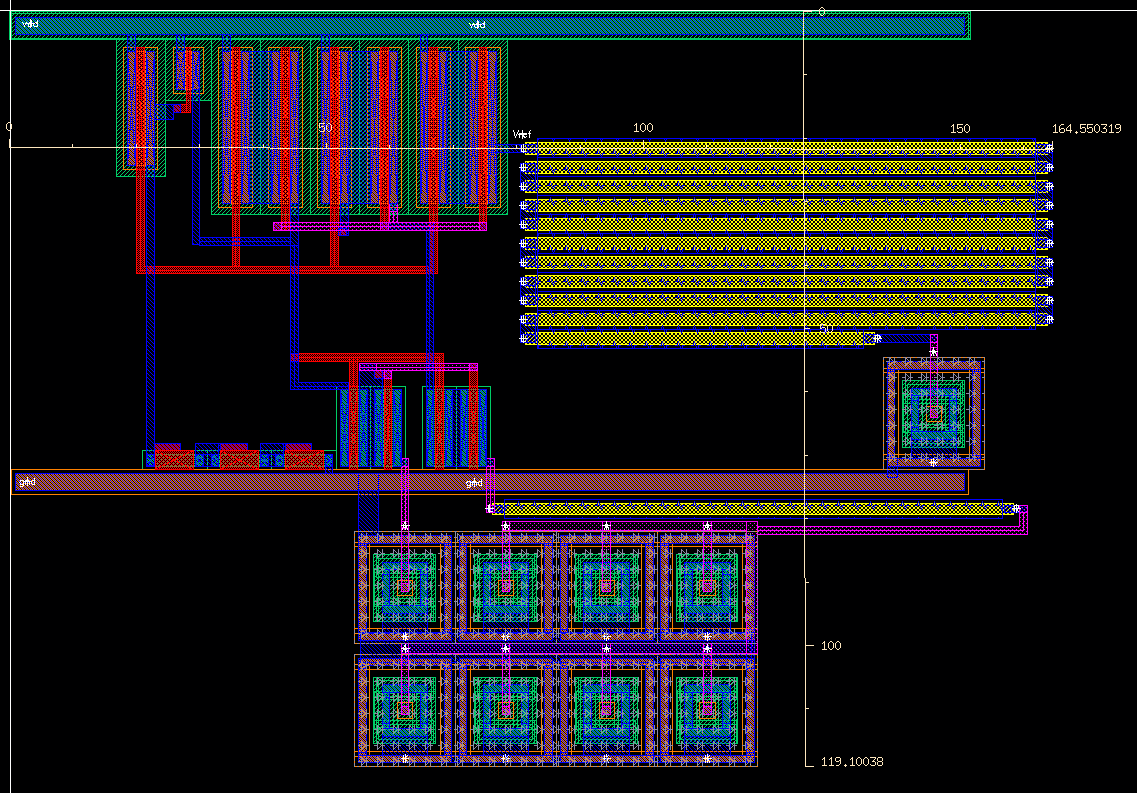
Task: Click the leftmost vdd pin label
Action: click(30, 25)
